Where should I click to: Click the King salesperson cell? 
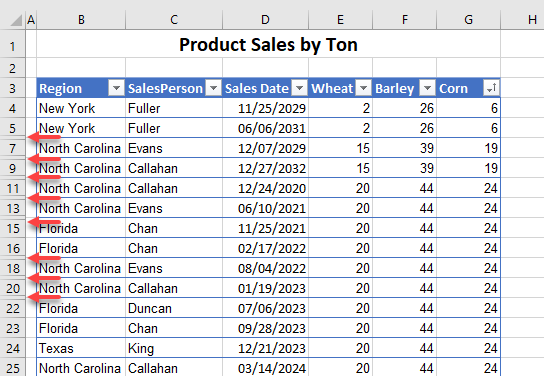click(x=174, y=348)
